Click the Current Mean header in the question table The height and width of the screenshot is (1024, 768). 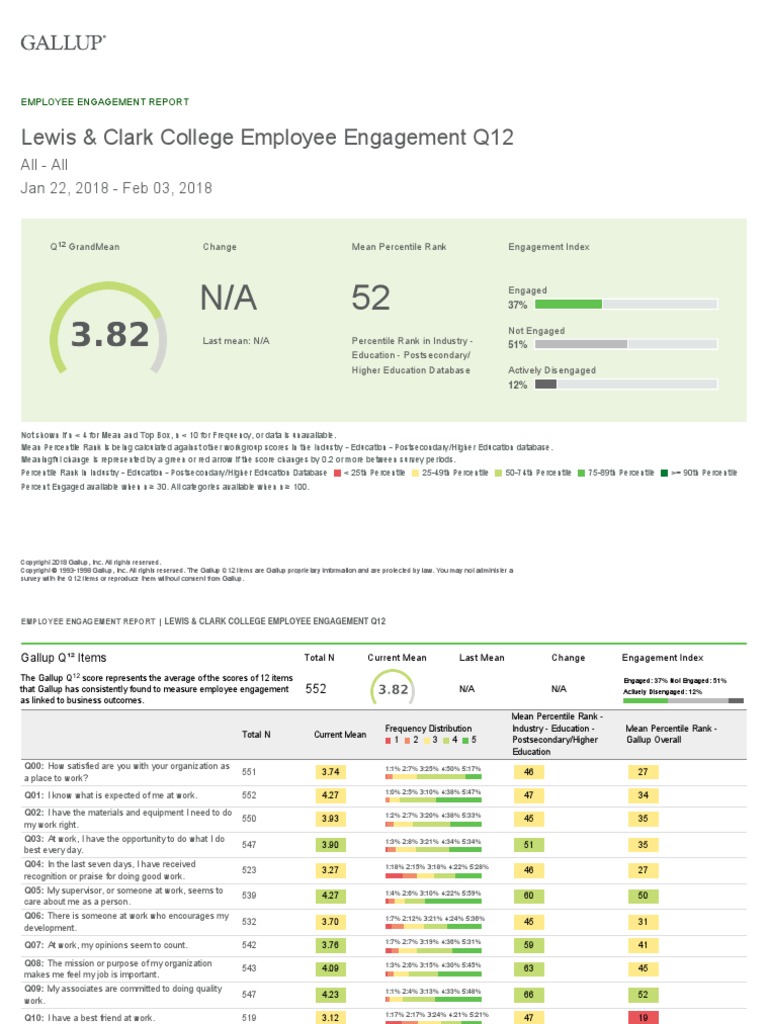(340, 735)
